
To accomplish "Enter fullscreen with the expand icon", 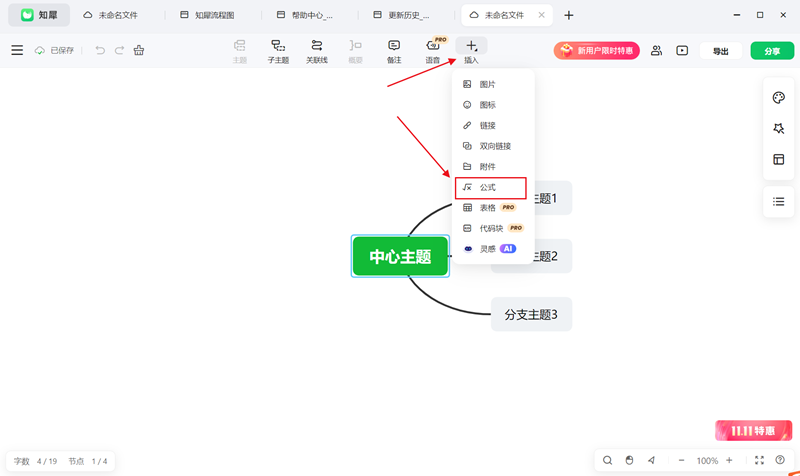I will tap(759, 460).
